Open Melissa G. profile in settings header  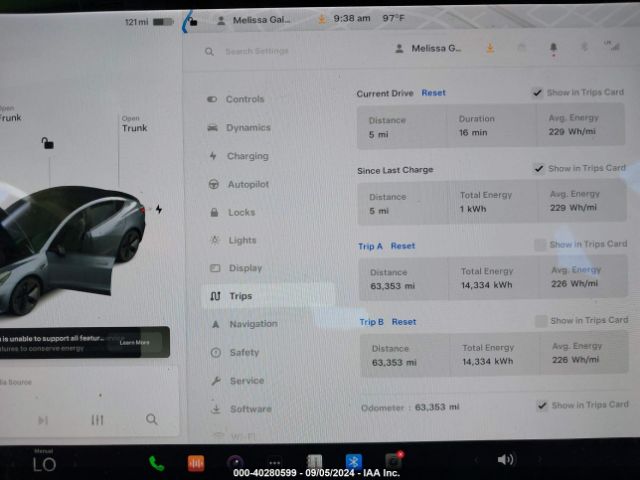428,49
